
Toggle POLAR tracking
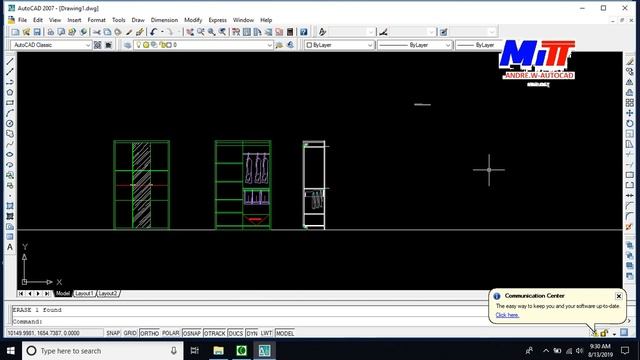pos(171,333)
